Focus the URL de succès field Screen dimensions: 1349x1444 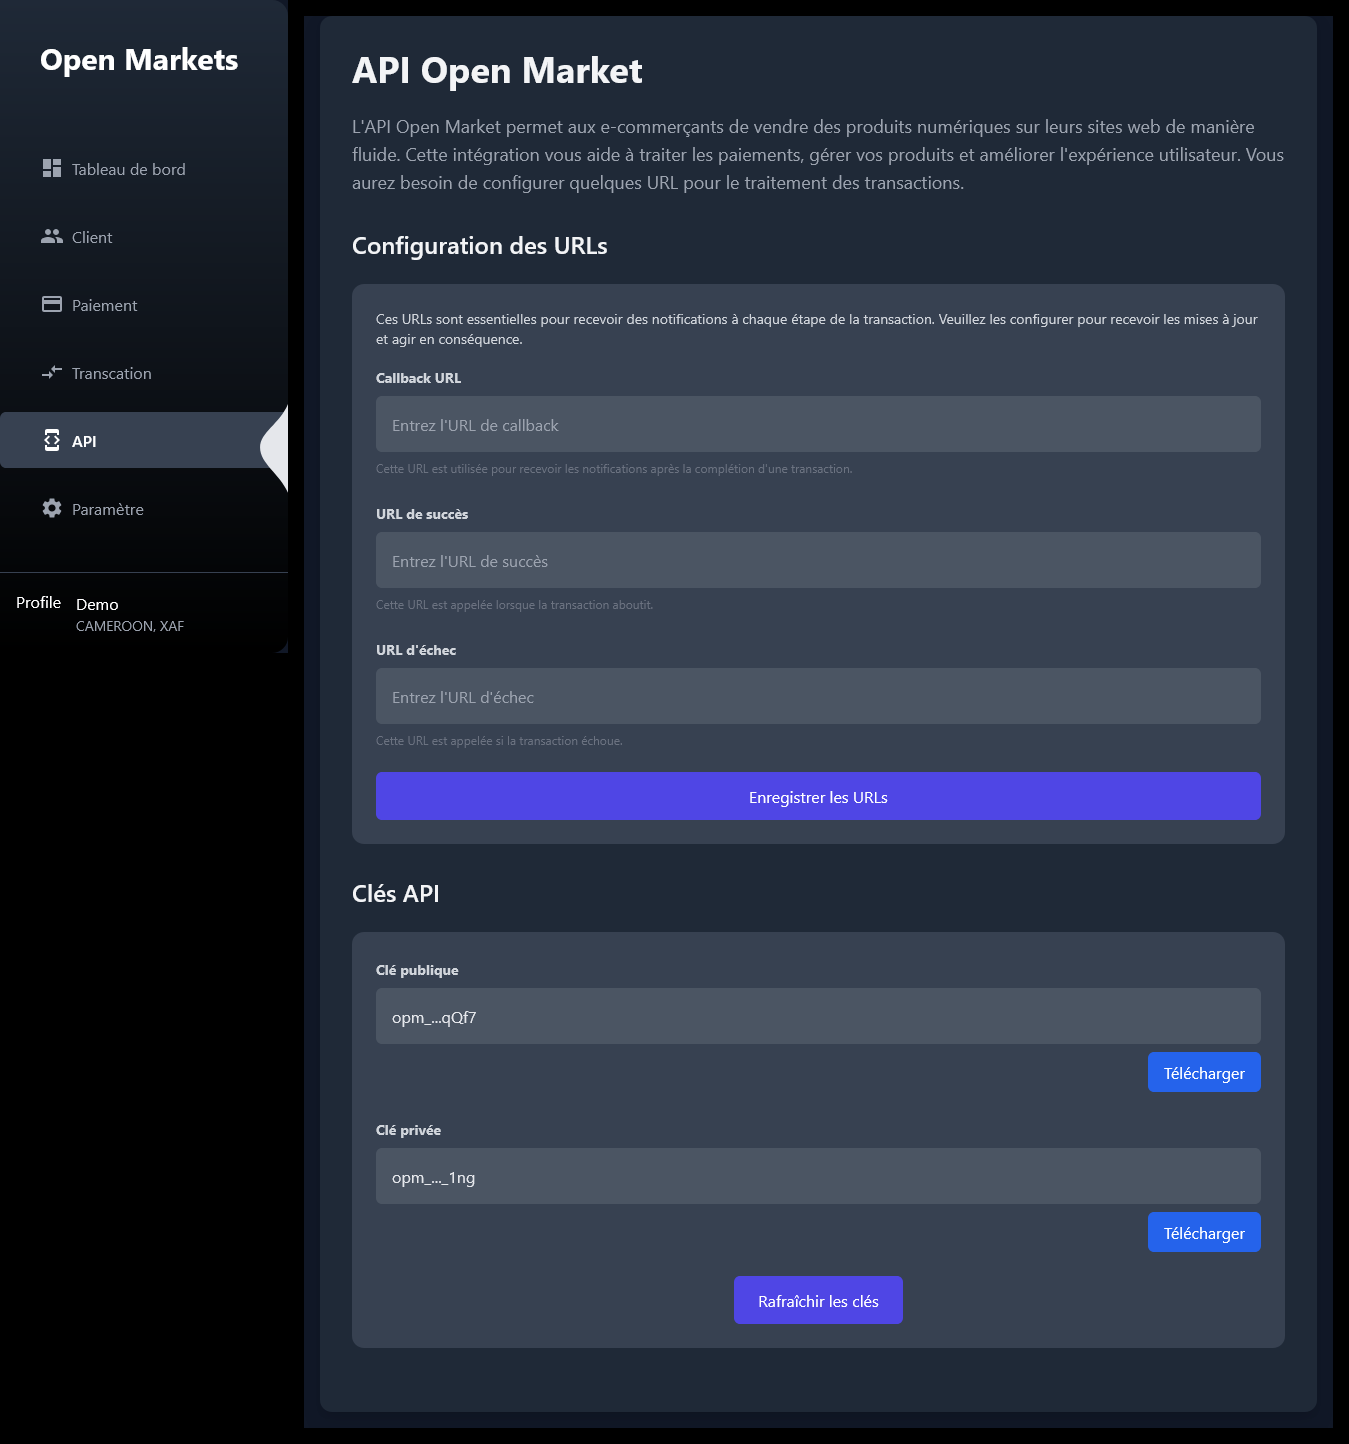pos(818,560)
